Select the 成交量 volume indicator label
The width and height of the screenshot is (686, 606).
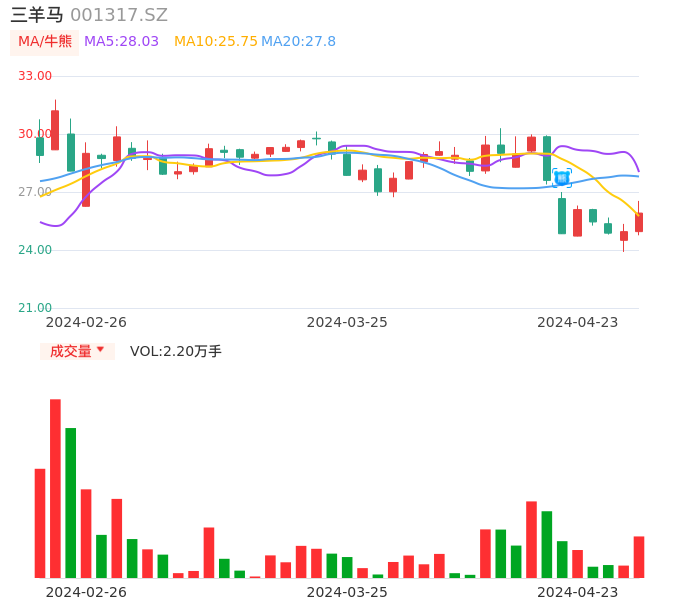[x=70, y=351]
